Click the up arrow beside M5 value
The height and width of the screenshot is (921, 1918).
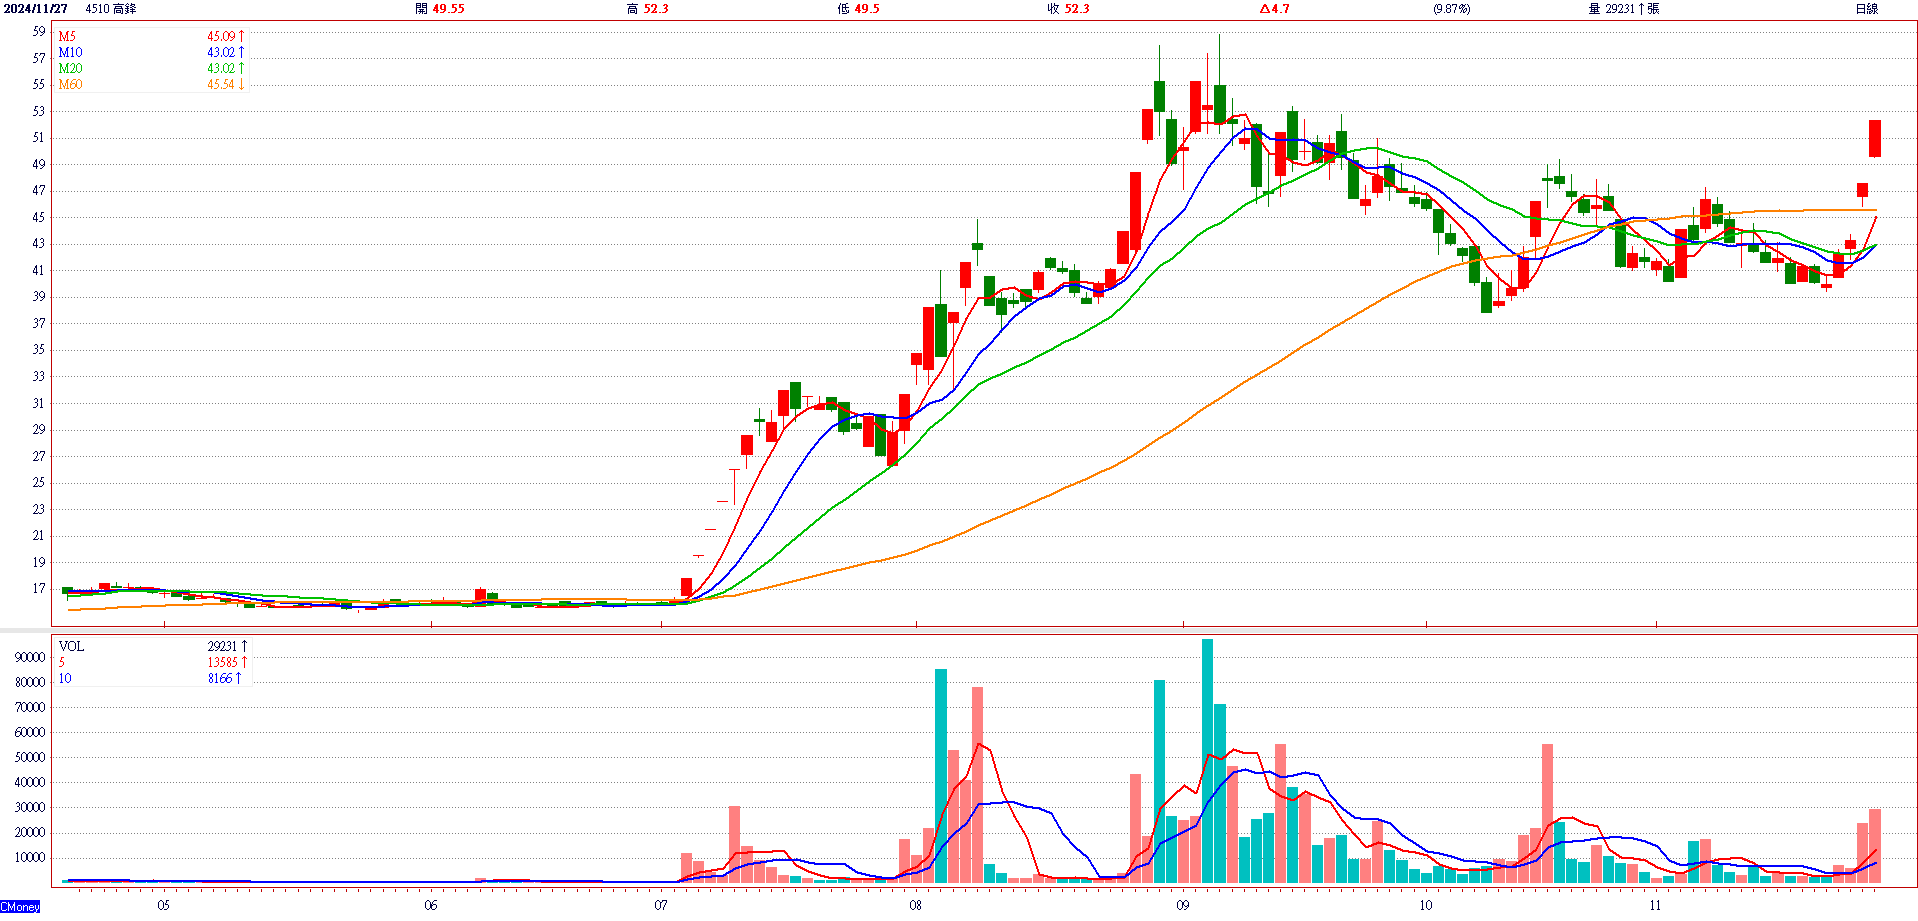click(x=241, y=36)
